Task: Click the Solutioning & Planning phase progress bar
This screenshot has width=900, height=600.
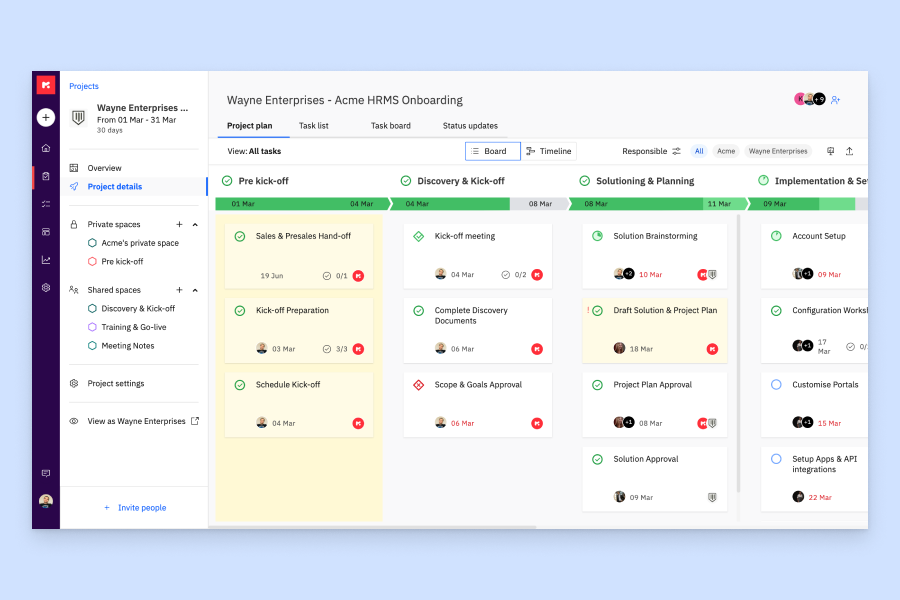Action: coord(659,204)
